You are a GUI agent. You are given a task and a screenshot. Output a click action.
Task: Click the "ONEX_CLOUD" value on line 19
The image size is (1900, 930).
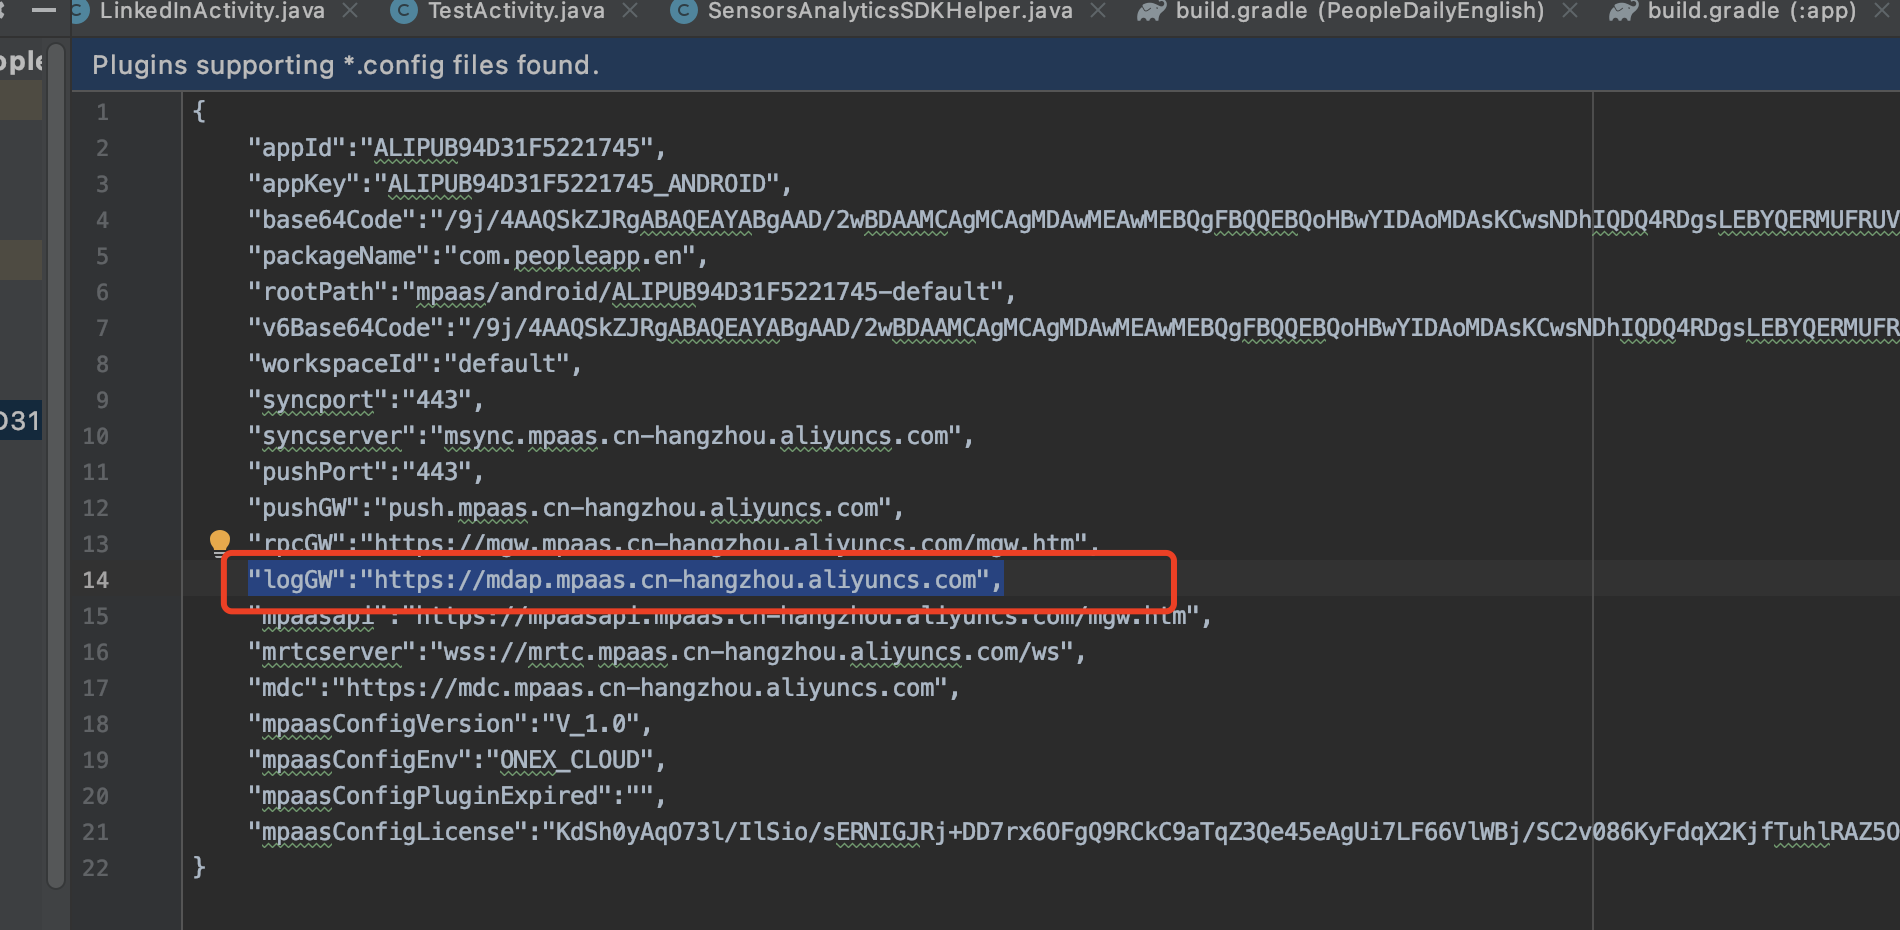(x=570, y=760)
